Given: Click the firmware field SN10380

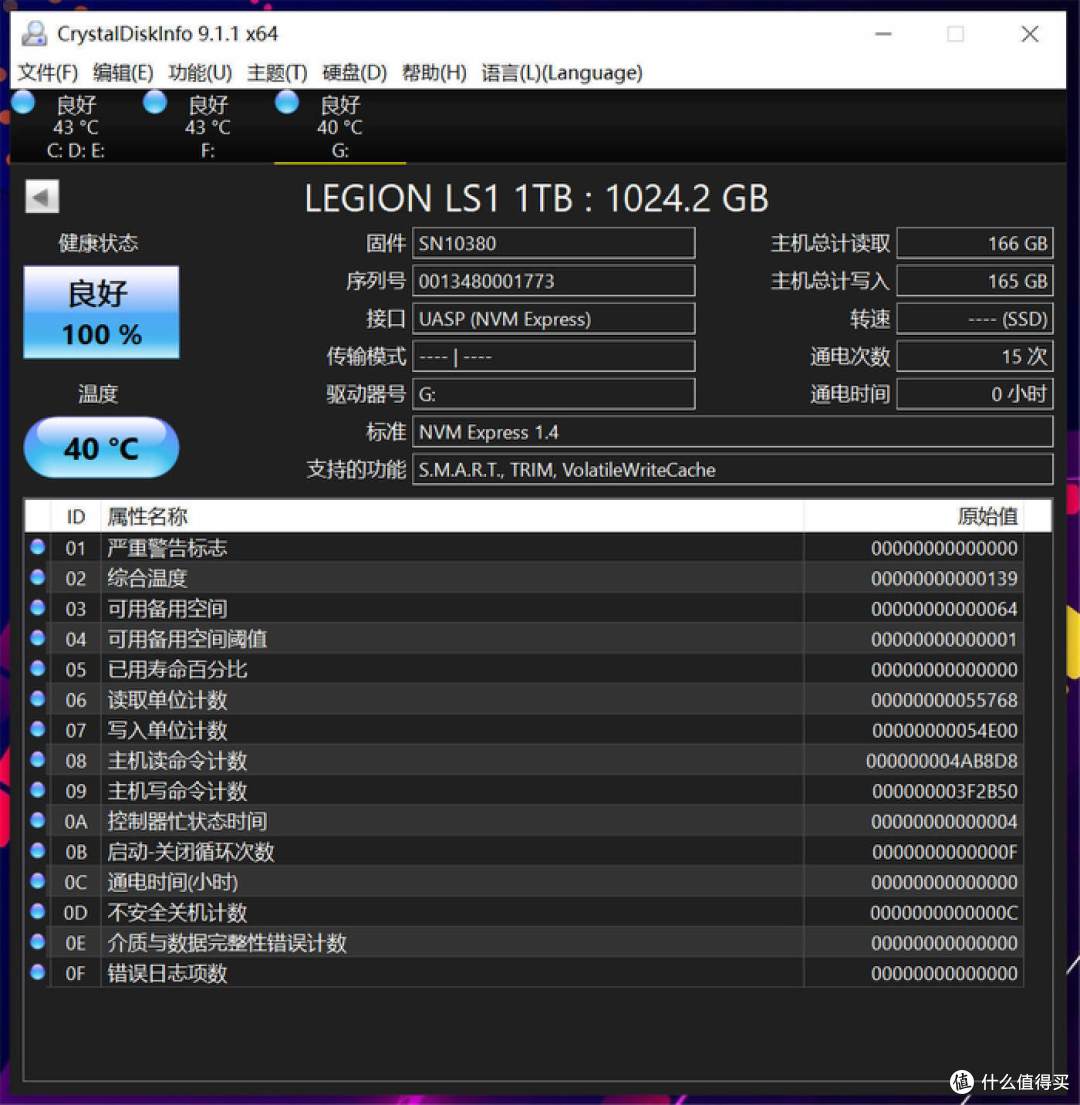Looking at the screenshot, I should [554, 243].
